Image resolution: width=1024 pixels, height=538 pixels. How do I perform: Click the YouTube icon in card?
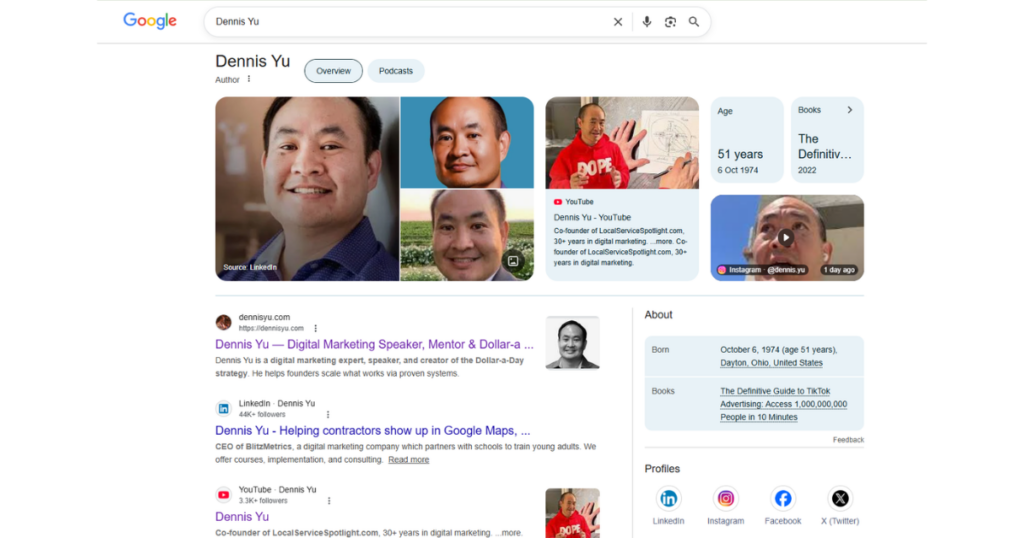(x=558, y=202)
